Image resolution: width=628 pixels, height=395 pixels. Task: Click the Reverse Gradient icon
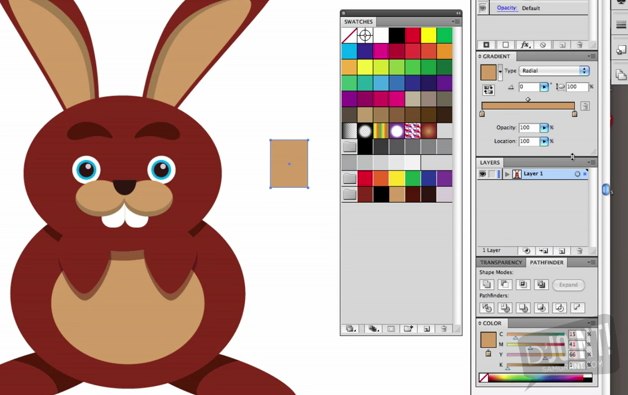click(x=488, y=90)
